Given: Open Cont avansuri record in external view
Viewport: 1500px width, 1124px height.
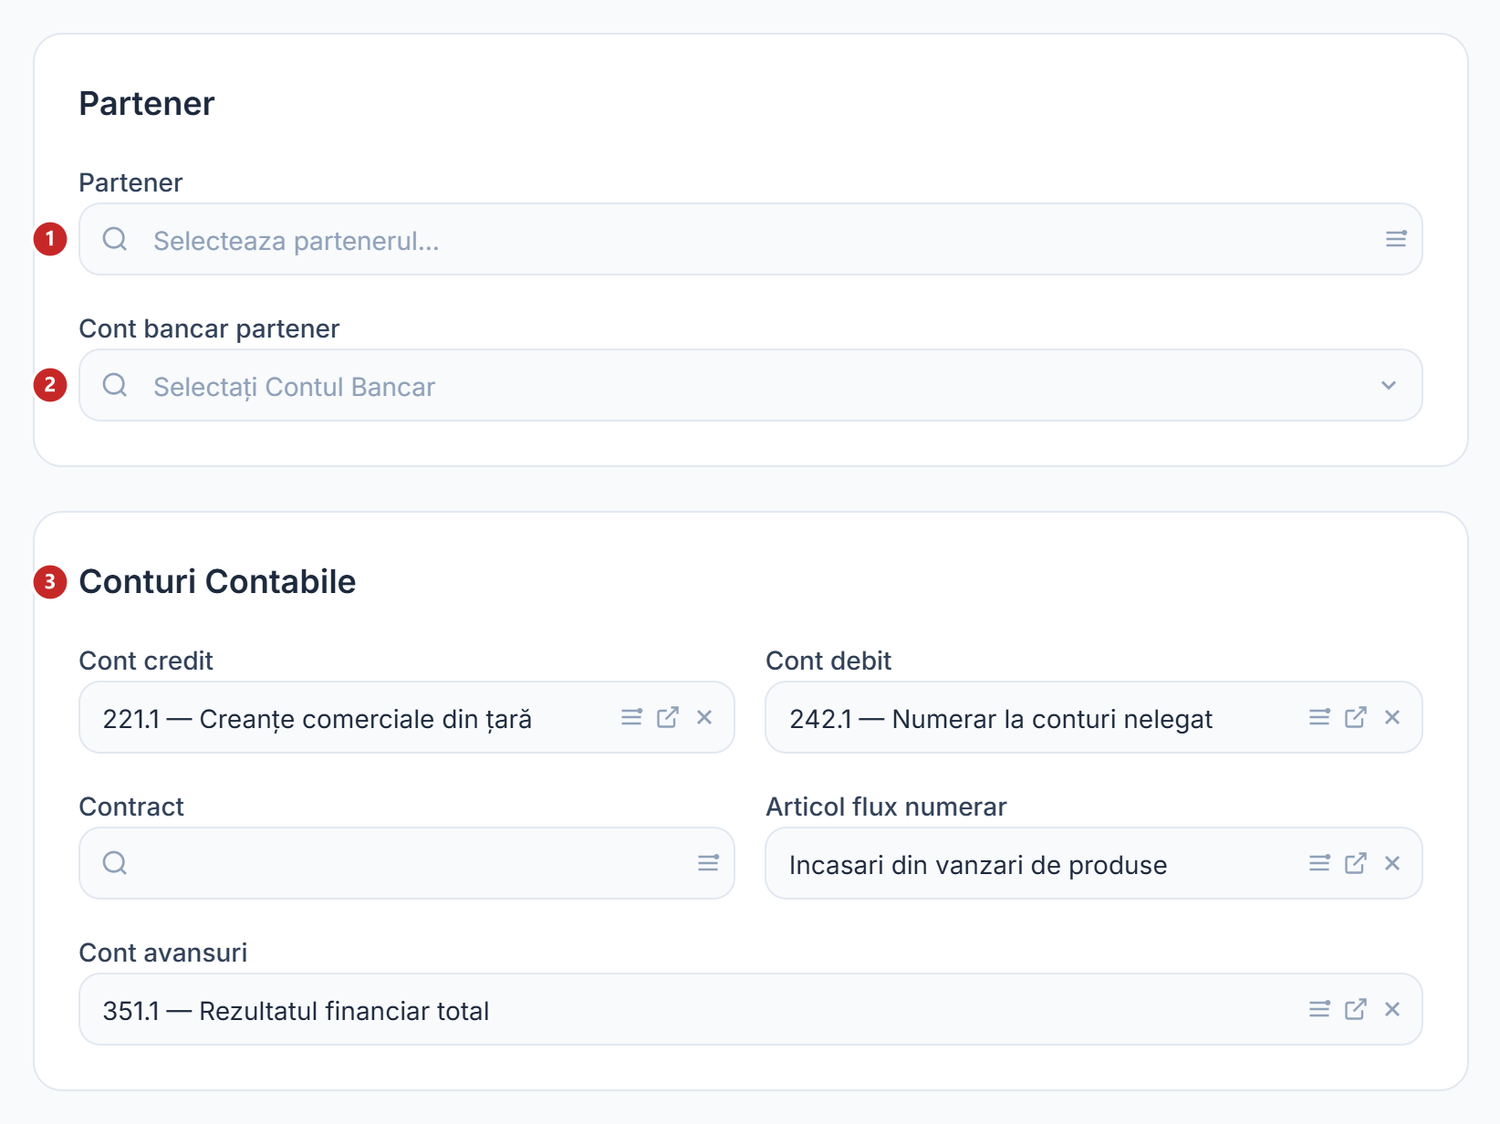Looking at the screenshot, I should coord(1356,1009).
